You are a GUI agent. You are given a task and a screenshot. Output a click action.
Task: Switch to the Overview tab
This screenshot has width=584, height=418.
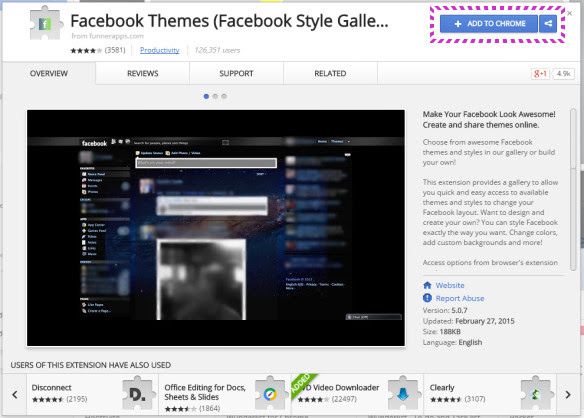coord(49,73)
